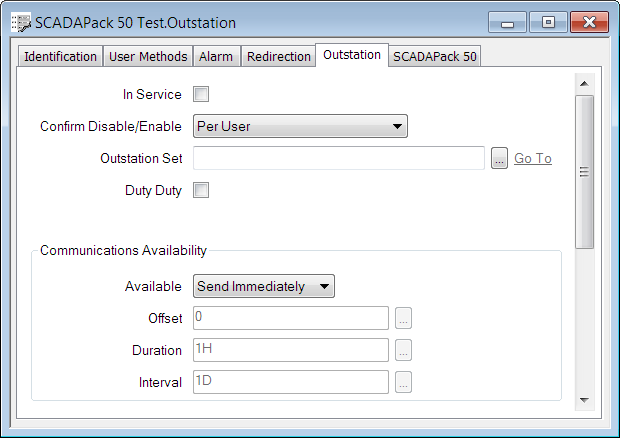Click the Go To link
620x438 pixels.
(532, 158)
